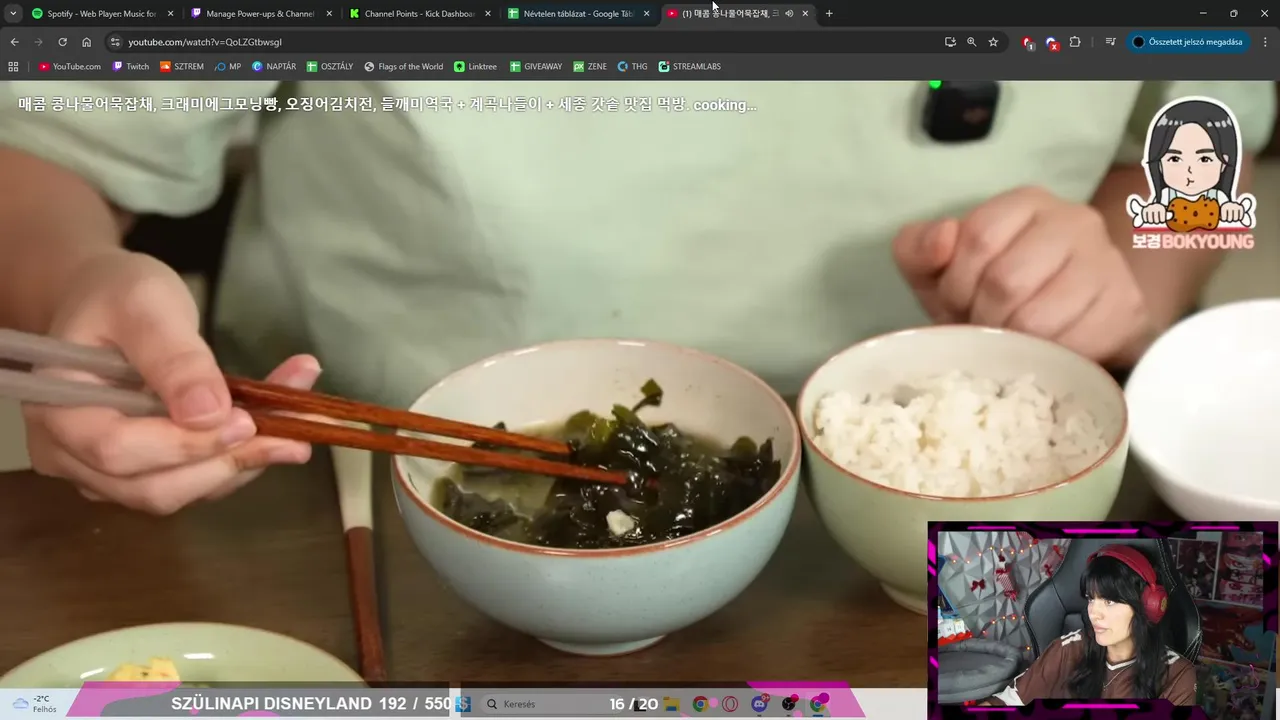Open the first Chrome taskbar icon

[700, 704]
